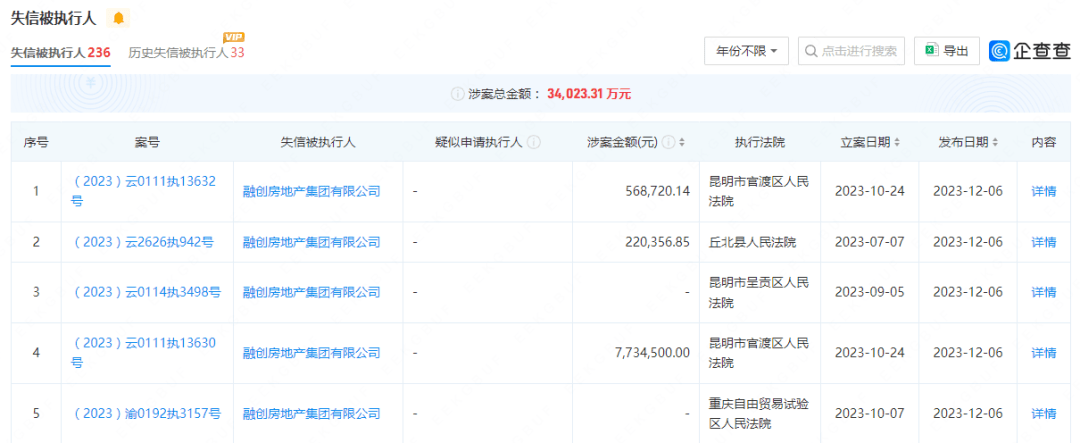Click court 重庆自由贸易试验区人民法院
Image resolution: width=1080 pixels, height=443 pixels.
tap(758, 413)
